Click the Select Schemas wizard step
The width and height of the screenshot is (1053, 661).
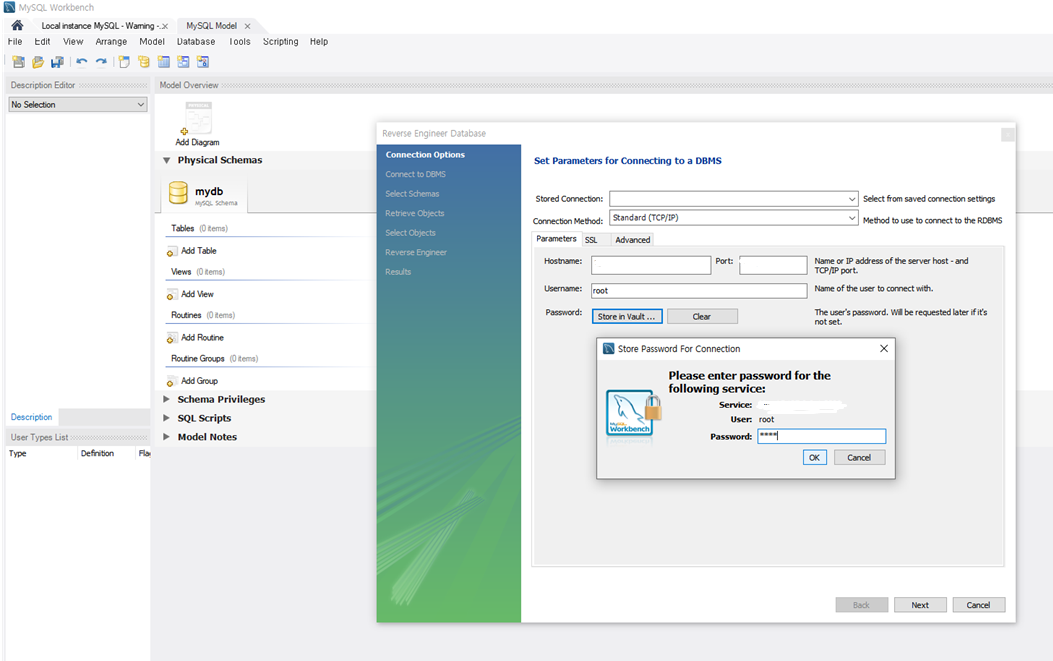click(412, 193)
